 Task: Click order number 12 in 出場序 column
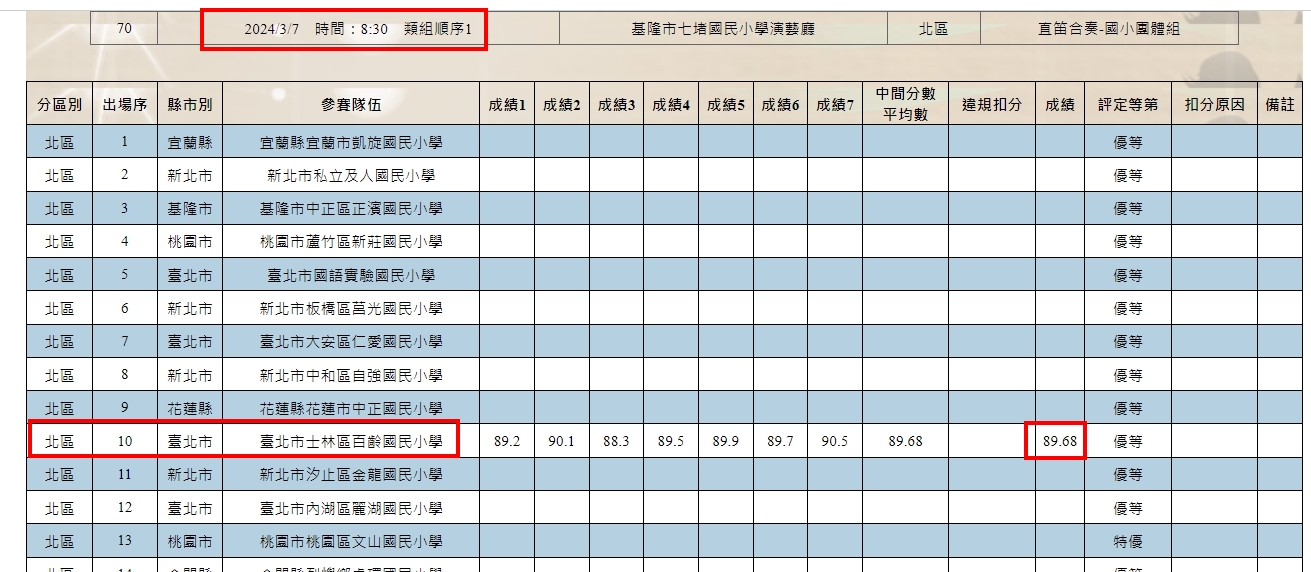(x=125, y=508)
